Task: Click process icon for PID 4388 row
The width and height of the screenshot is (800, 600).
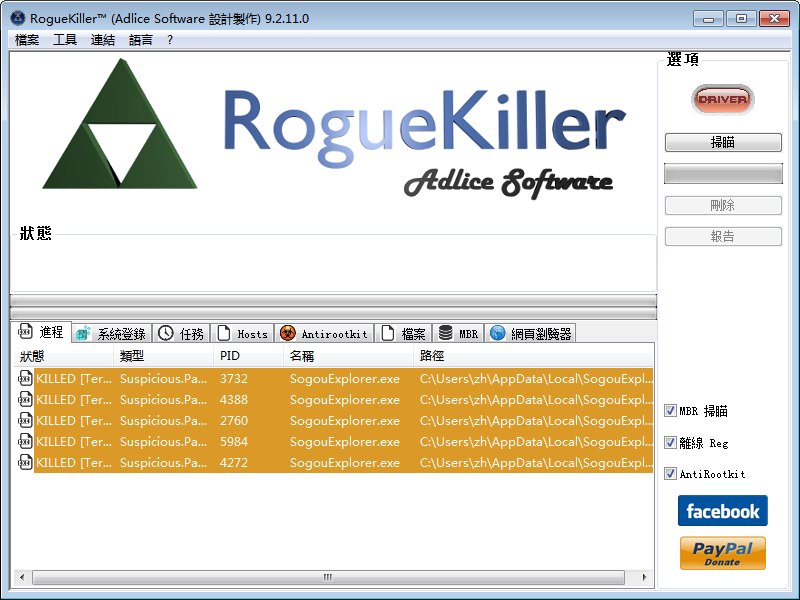Action: pos(25,399)
